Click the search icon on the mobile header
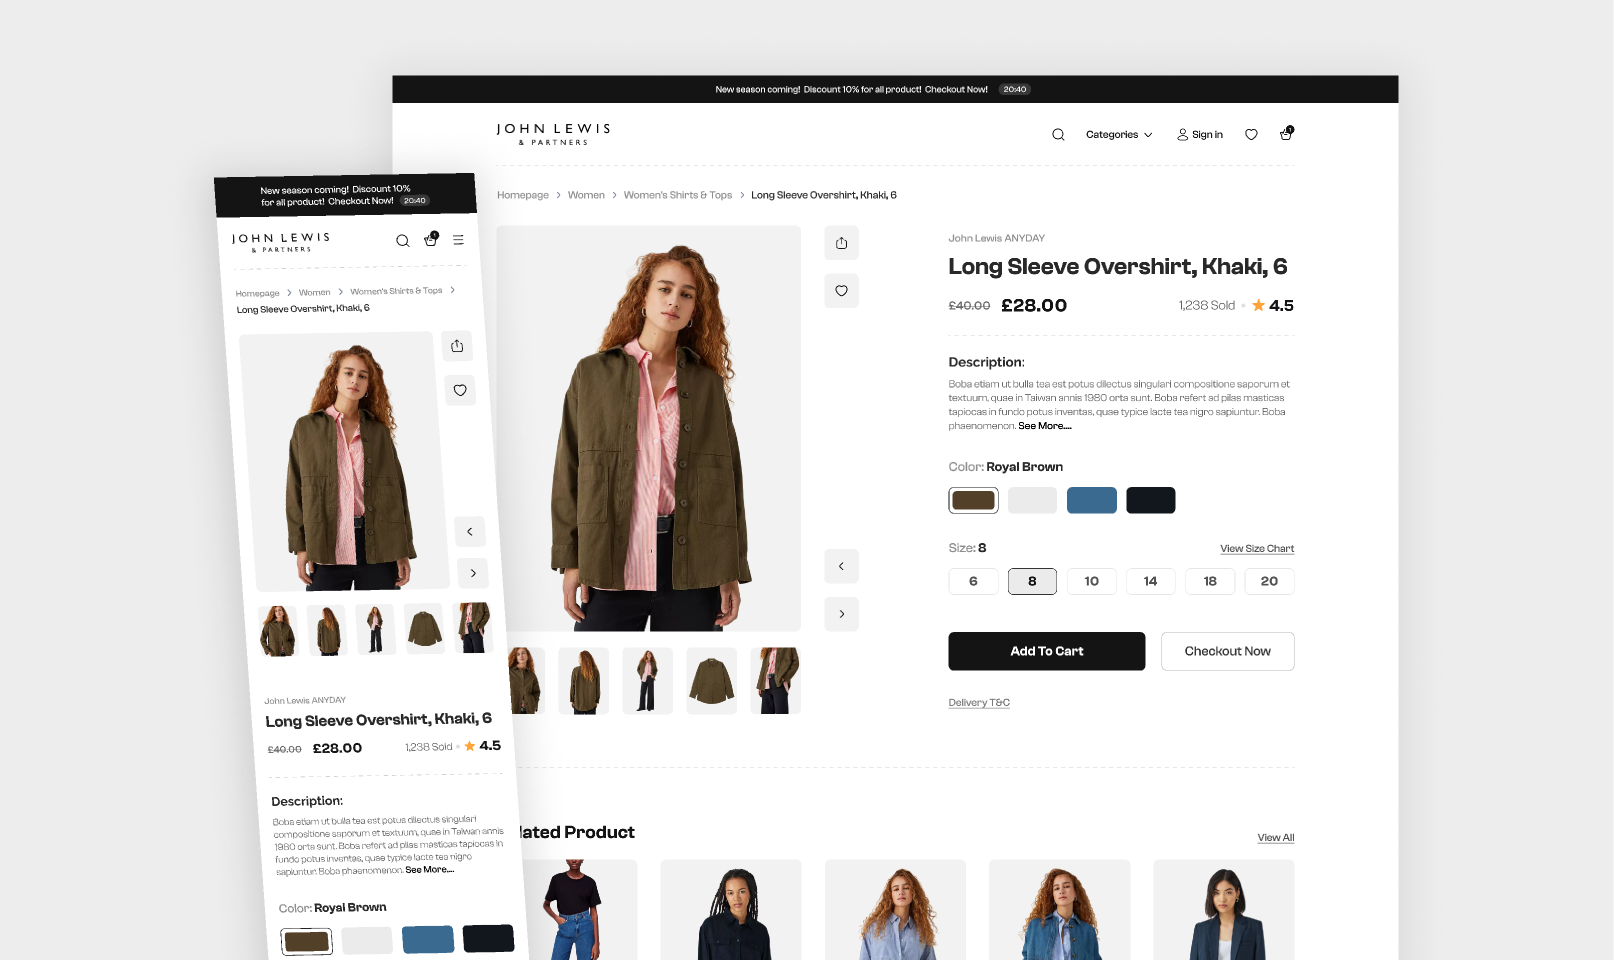1614x960 pixels. click(x=403, y=240)
